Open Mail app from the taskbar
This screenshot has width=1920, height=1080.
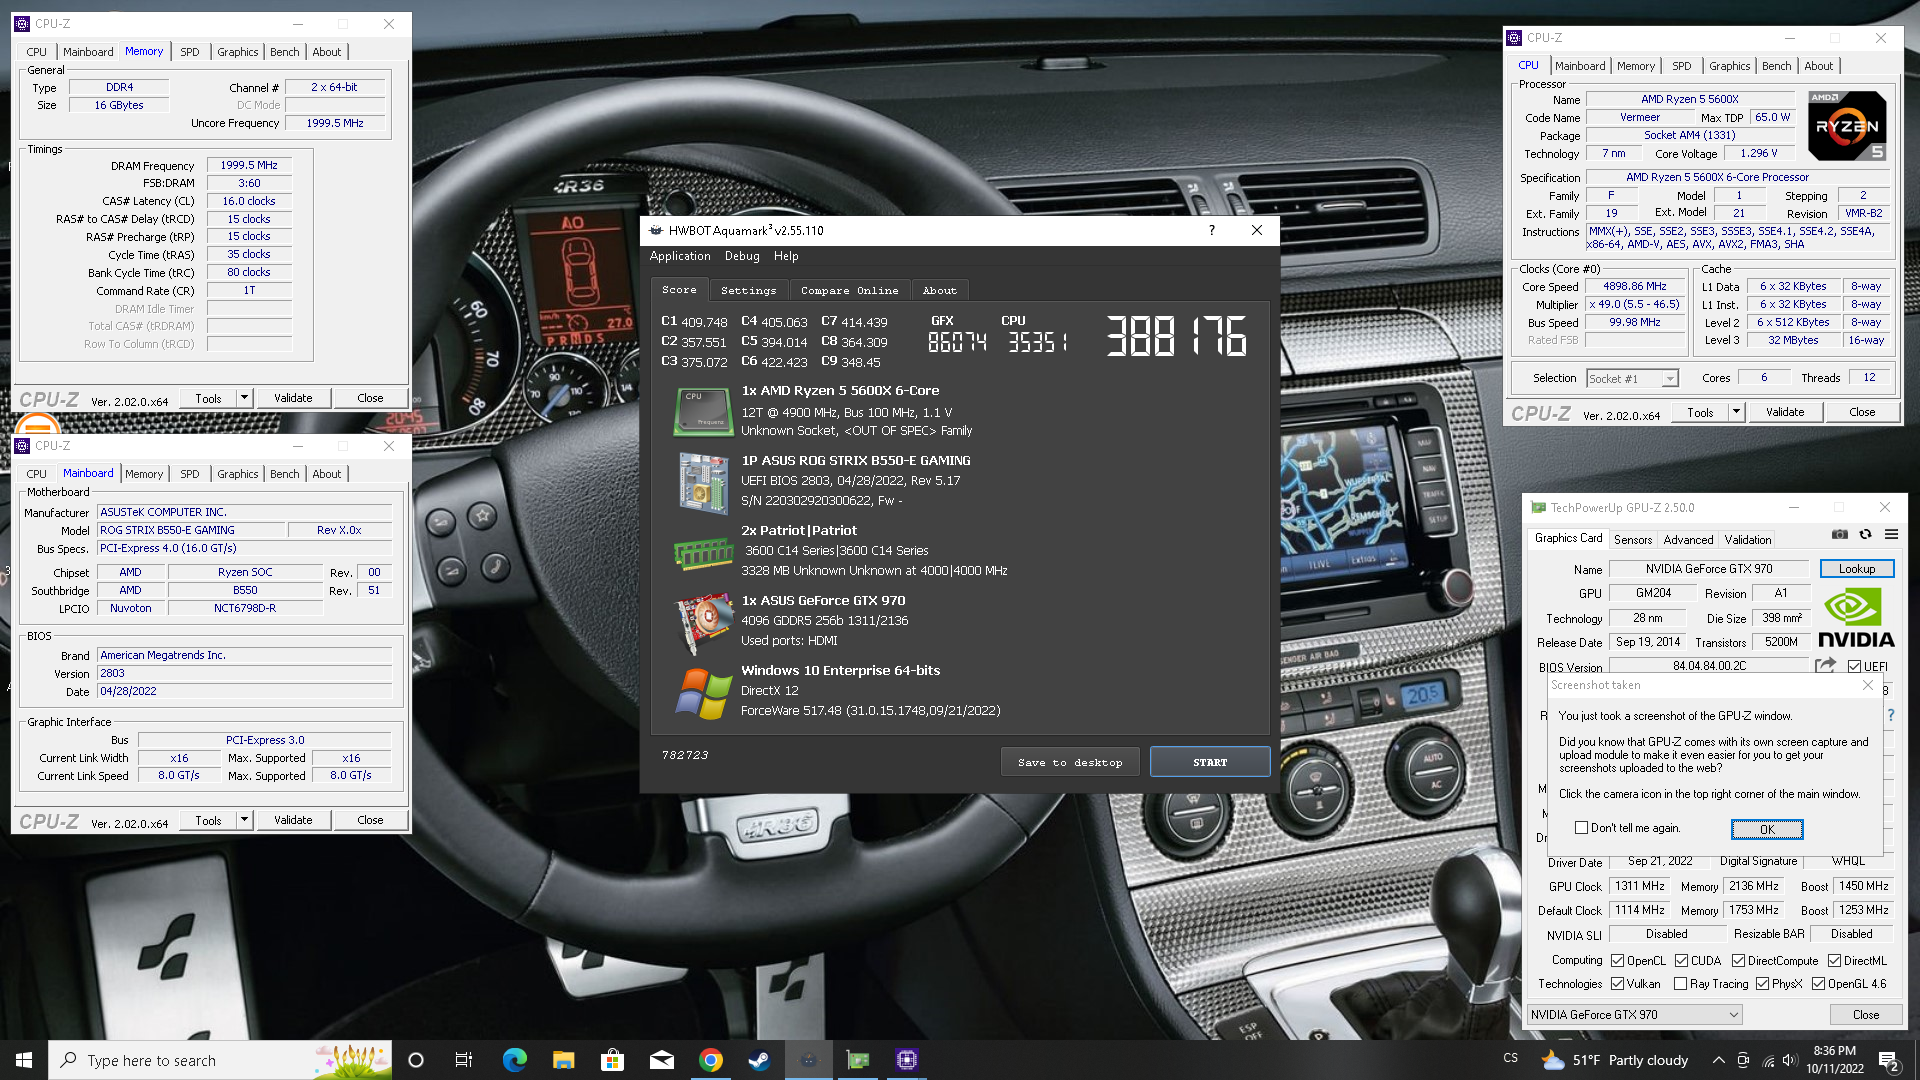click(x=661, y=1060)
